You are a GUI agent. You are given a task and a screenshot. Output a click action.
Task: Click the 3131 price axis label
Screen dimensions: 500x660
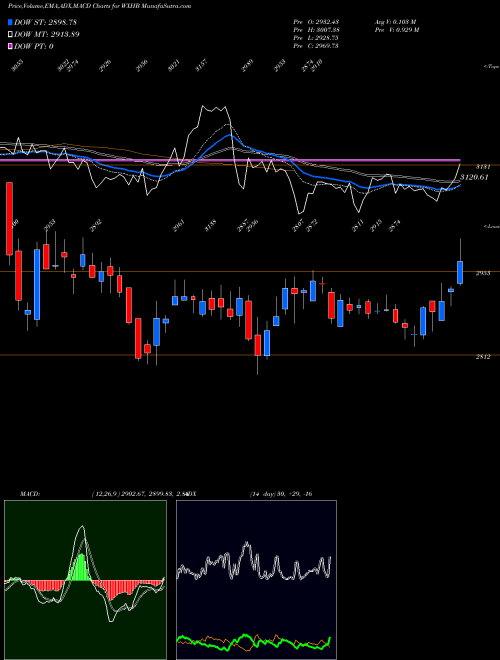click(x=482, y=167)
